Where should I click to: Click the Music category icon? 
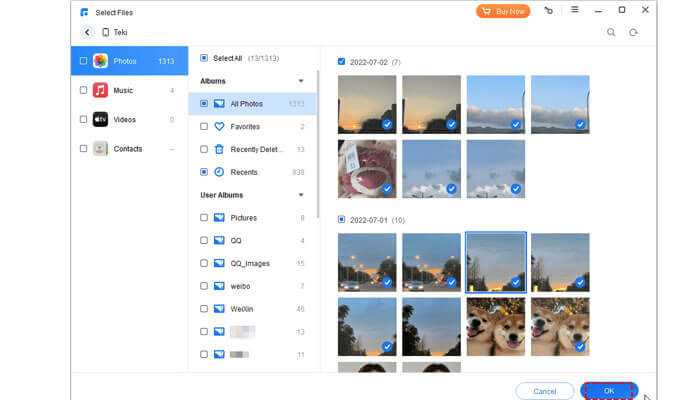101,90
